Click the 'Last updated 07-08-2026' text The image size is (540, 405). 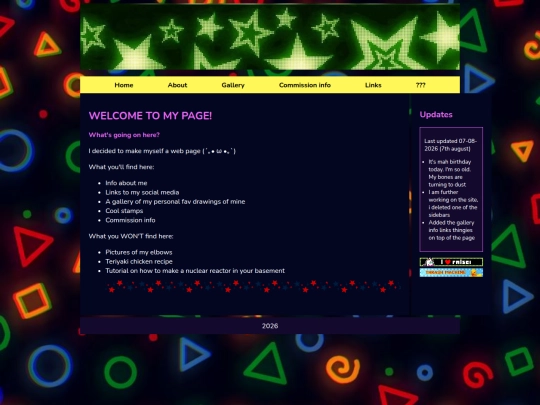(x=450, y=145)
